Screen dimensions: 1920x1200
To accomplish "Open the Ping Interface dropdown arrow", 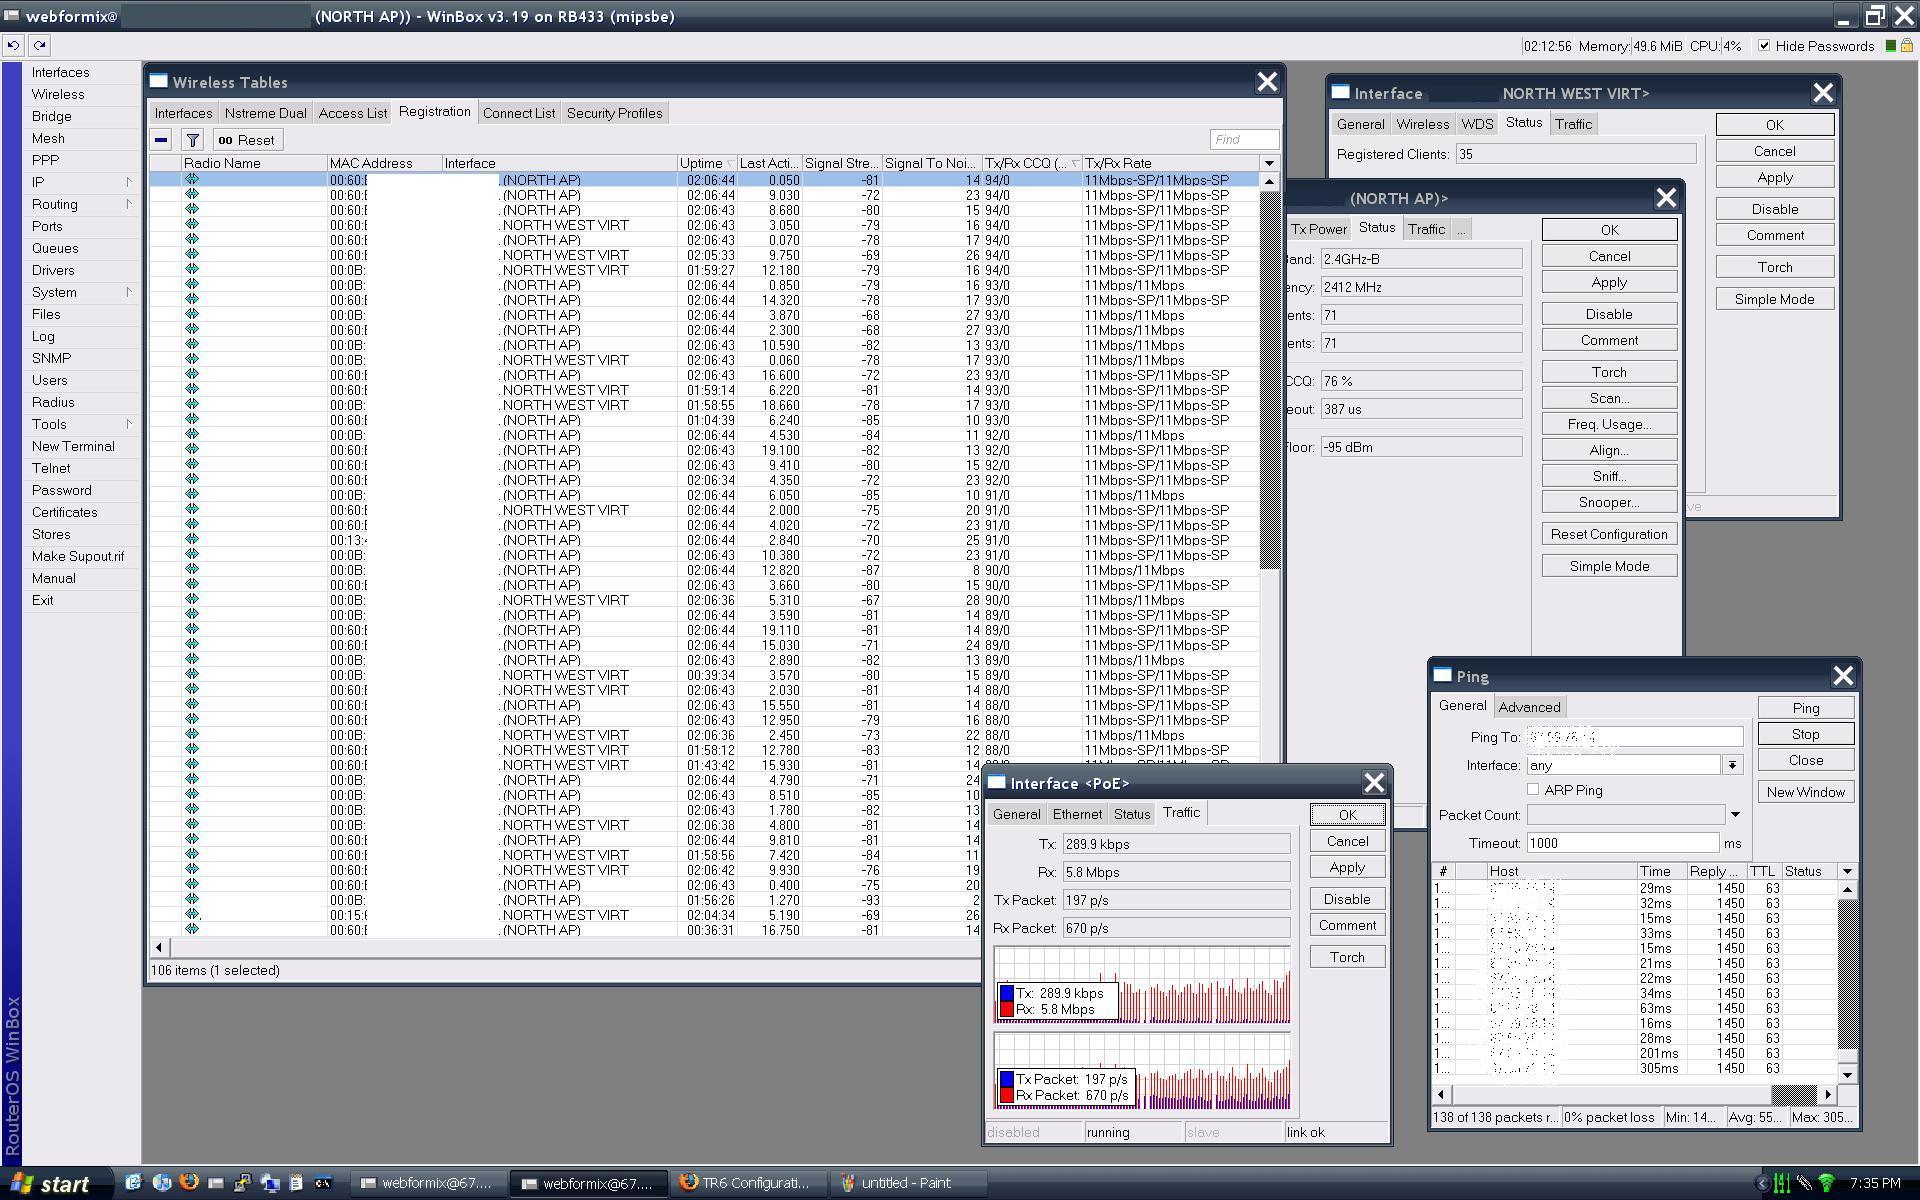I will (1732, 765).
